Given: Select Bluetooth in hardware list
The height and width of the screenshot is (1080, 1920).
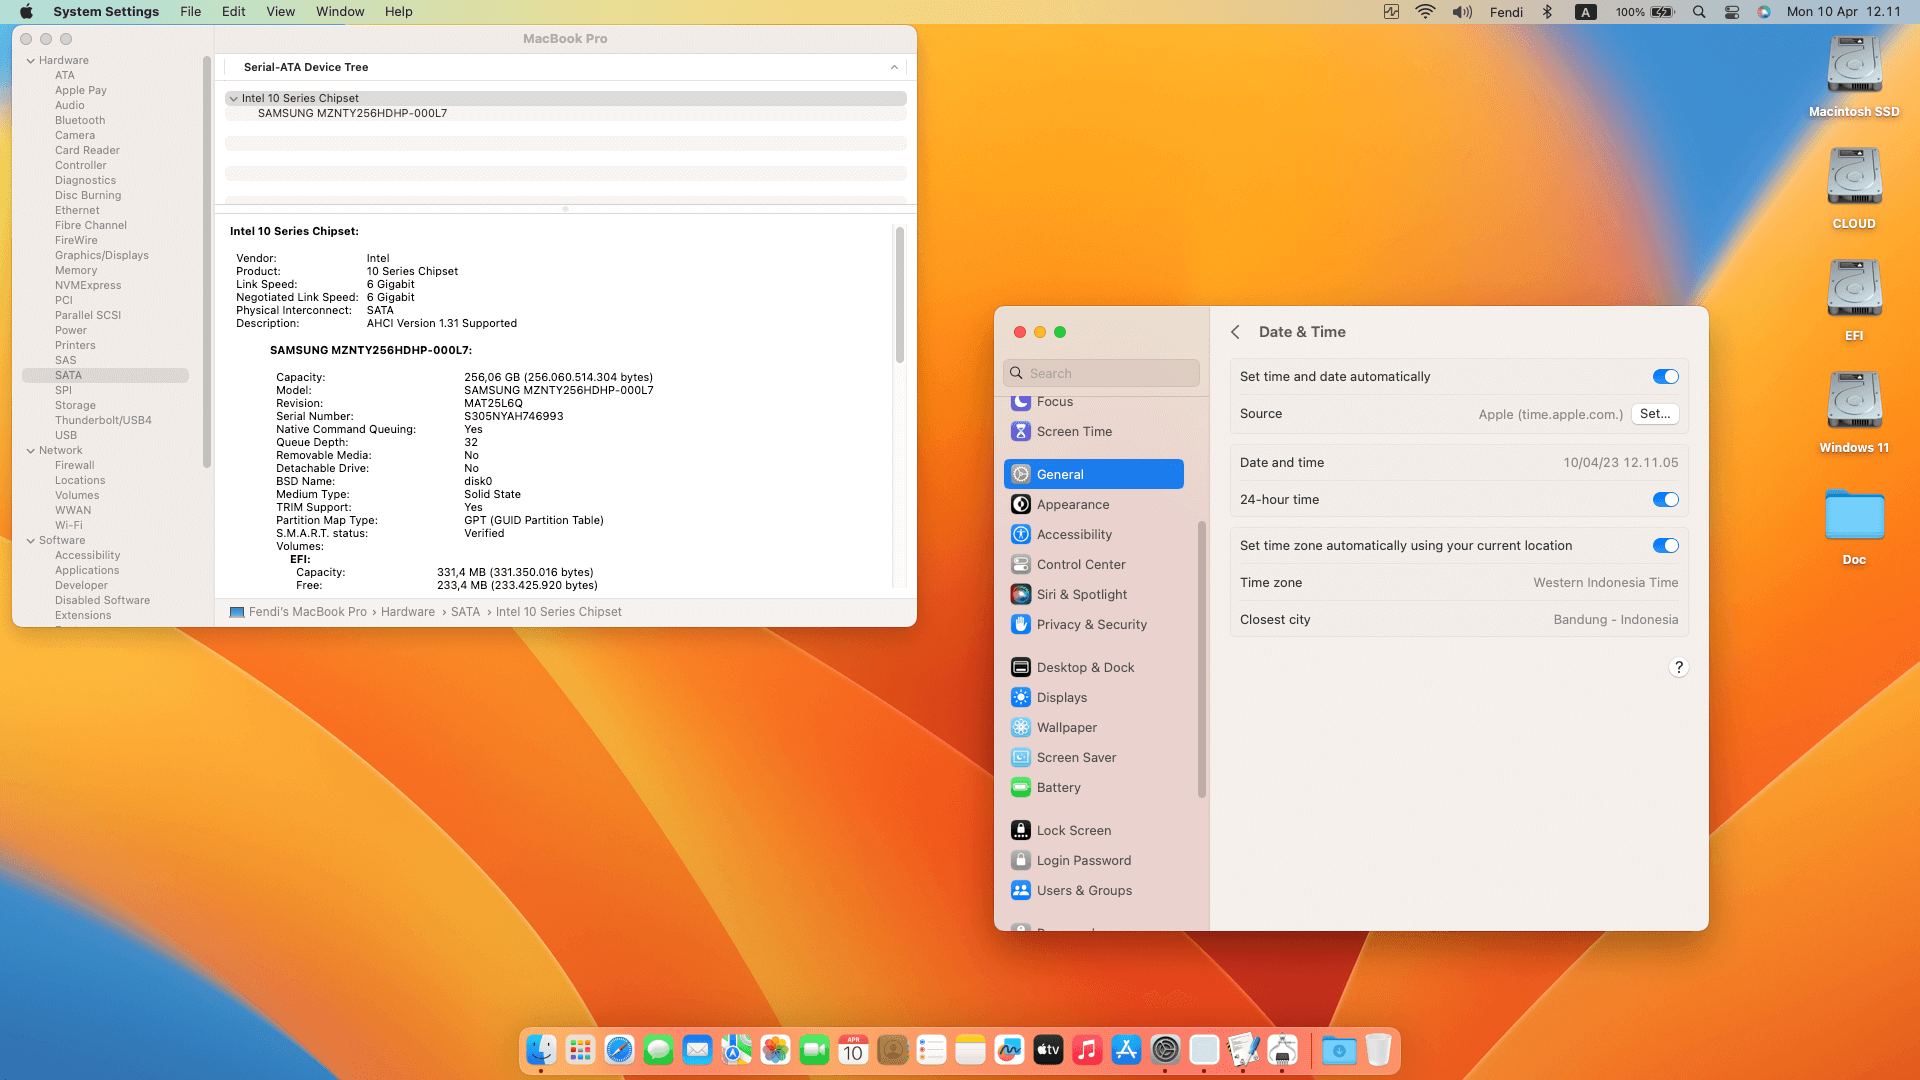Looking at the screenshot, I should point(80,121).
